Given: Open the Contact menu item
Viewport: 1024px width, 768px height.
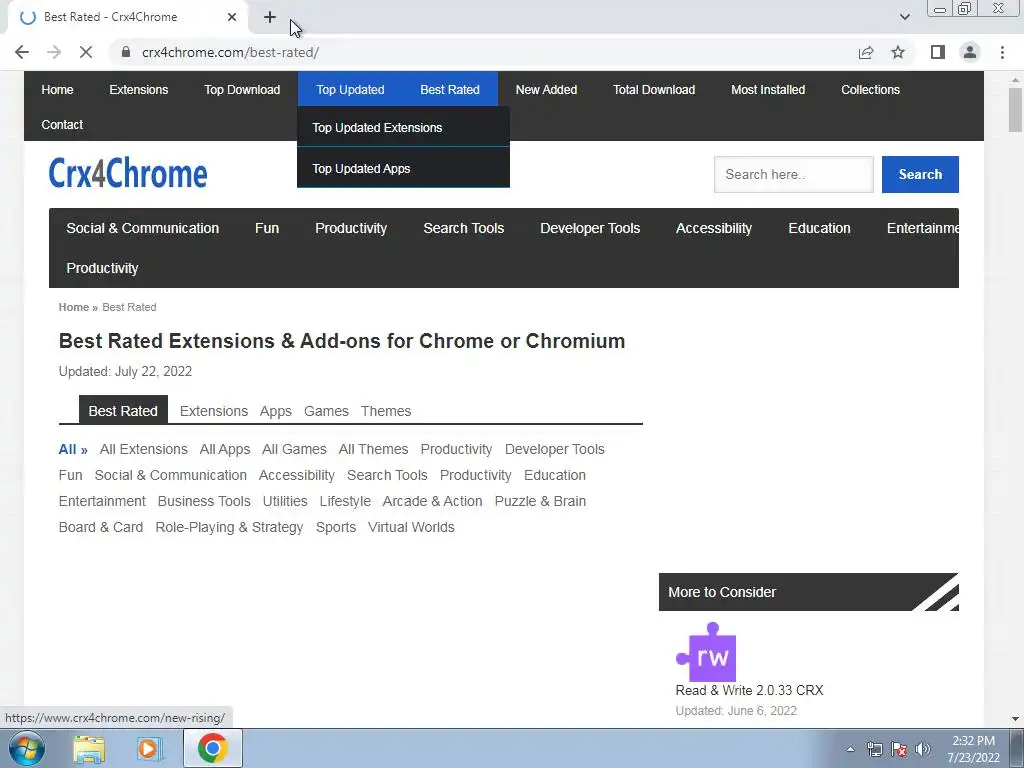Looking at the screenshot, I should (x=62, y=124).
